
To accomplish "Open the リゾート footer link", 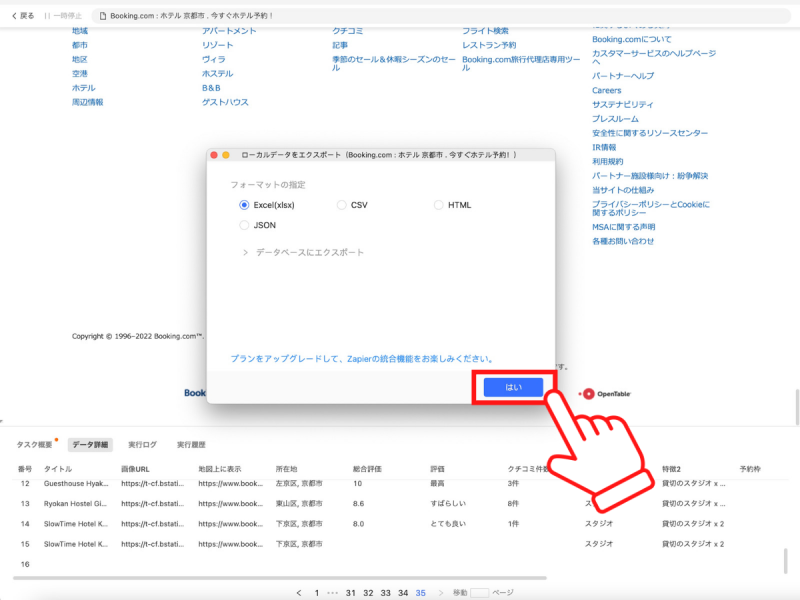I will (x=217, y=45).
